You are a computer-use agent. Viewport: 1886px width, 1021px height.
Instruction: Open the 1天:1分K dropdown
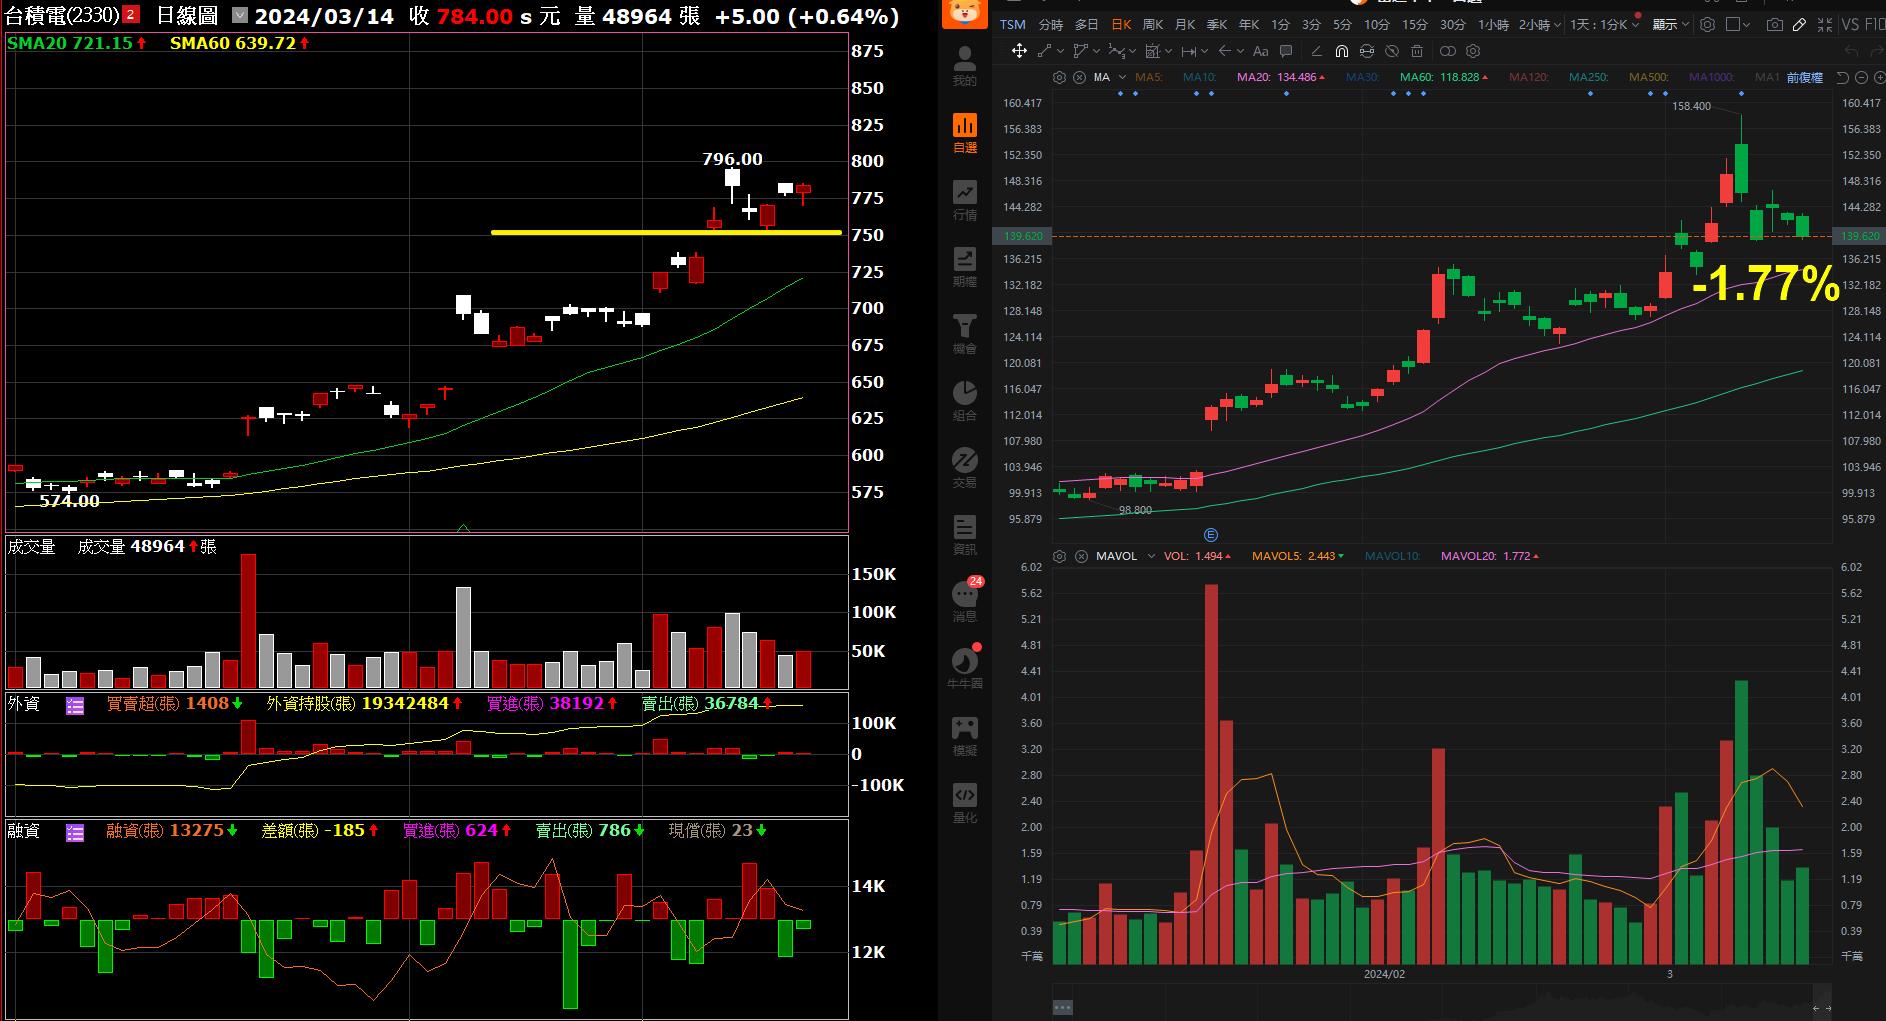click(1604, 25)
